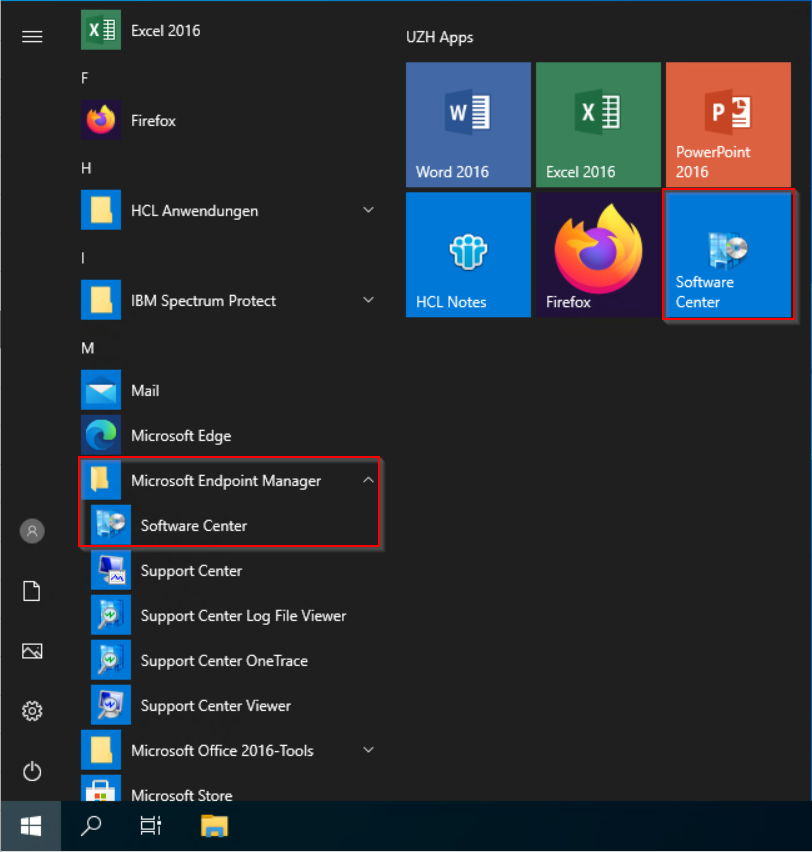Launch the Word 2016 tile
812x852 pixels.
[467, 124]
